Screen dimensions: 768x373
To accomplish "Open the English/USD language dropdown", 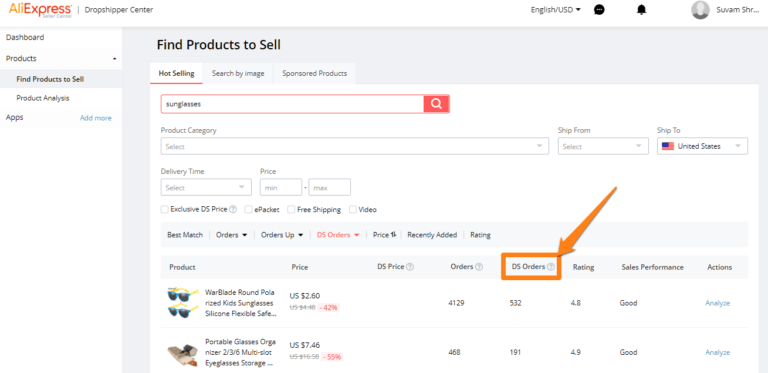I will pyautogui.click(x=555, y=10).
